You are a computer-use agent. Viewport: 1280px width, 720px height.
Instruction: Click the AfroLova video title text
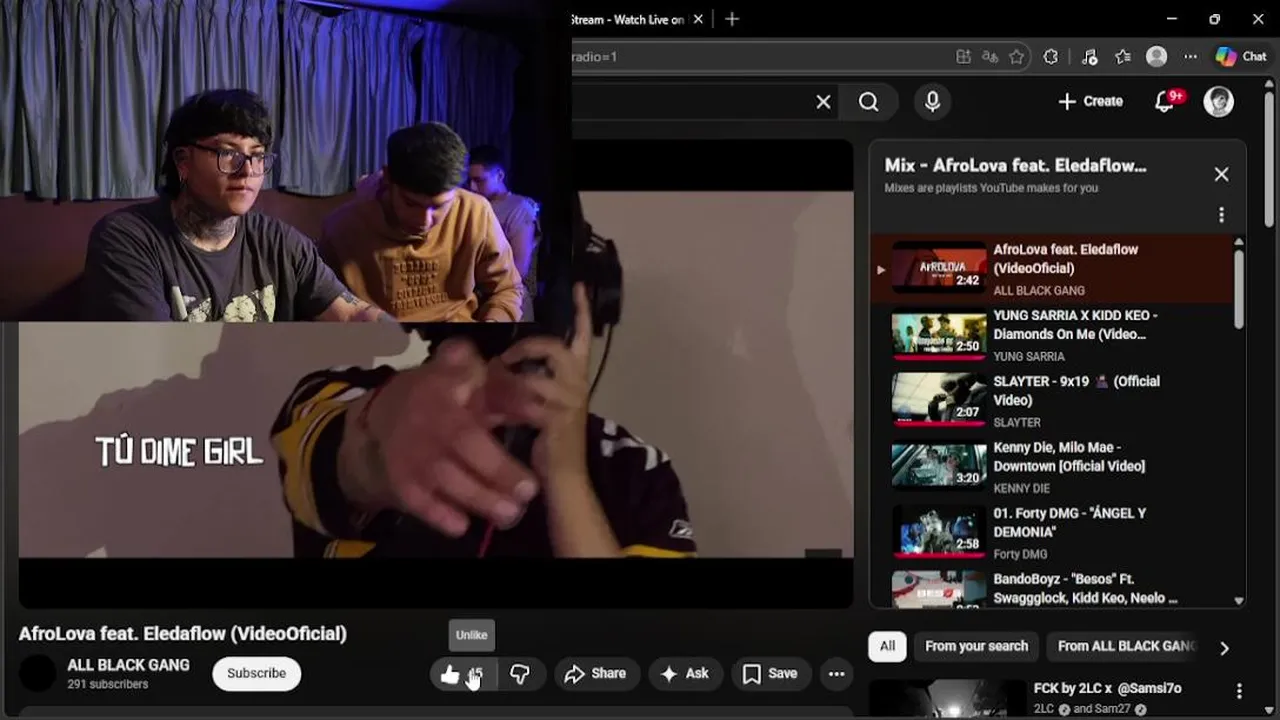(183, 633)
